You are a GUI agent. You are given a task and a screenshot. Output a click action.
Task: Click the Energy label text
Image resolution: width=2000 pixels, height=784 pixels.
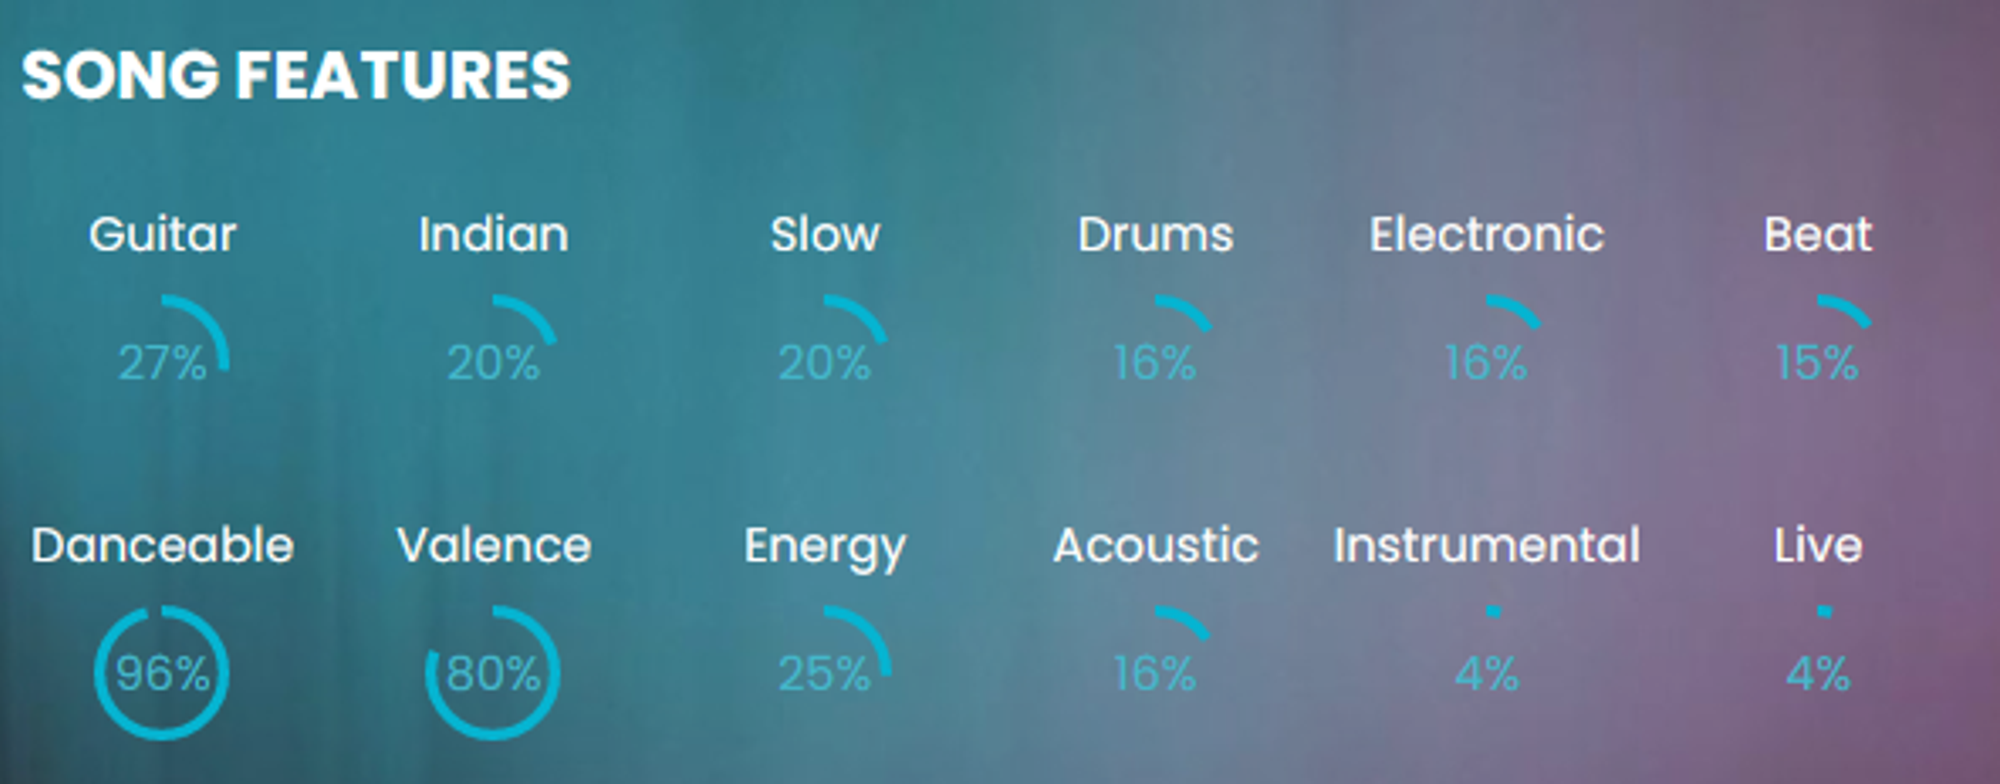pyautogui.click(x=824, y=548)
